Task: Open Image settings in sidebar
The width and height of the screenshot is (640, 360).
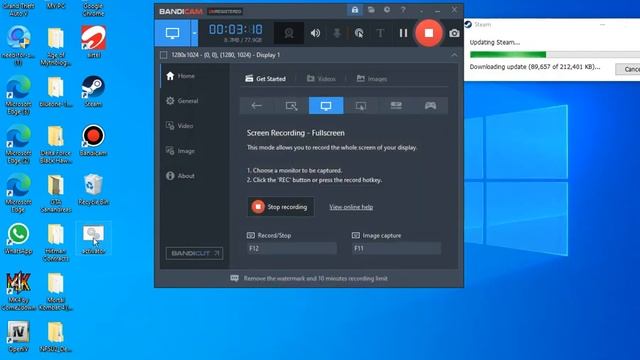Action: 180,151
